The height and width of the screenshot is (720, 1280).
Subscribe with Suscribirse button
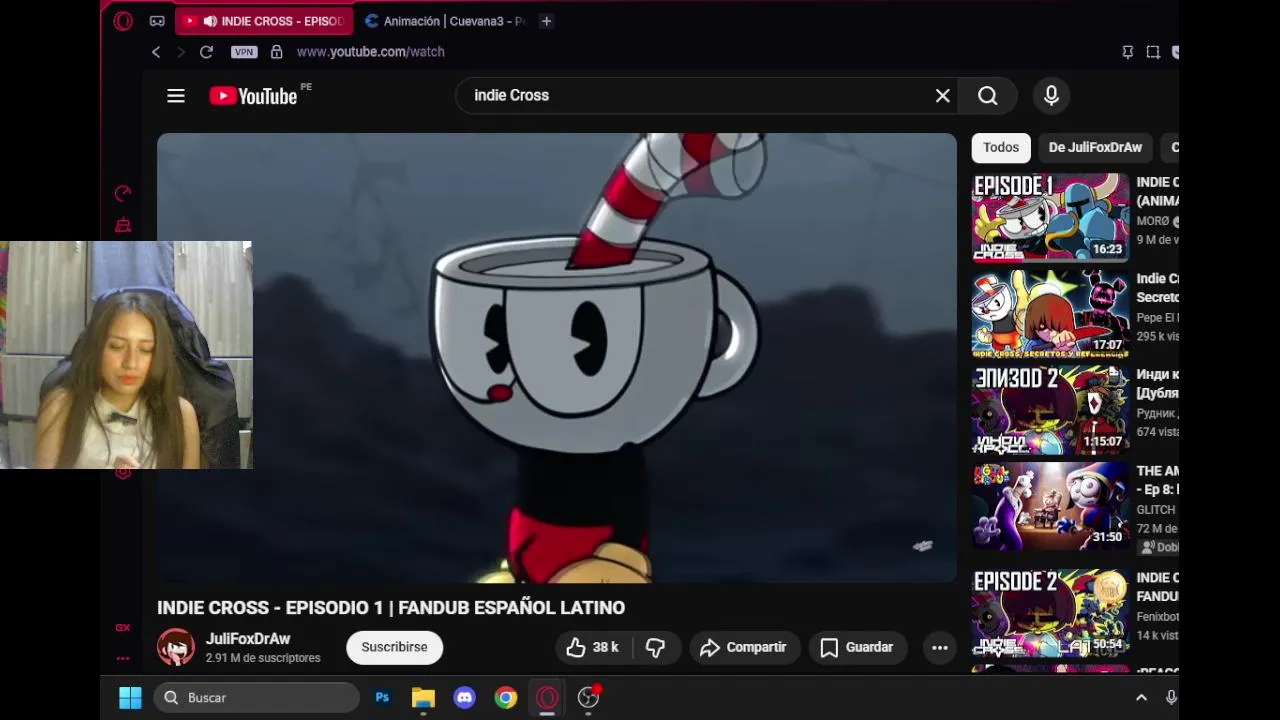tap(394, 647)
